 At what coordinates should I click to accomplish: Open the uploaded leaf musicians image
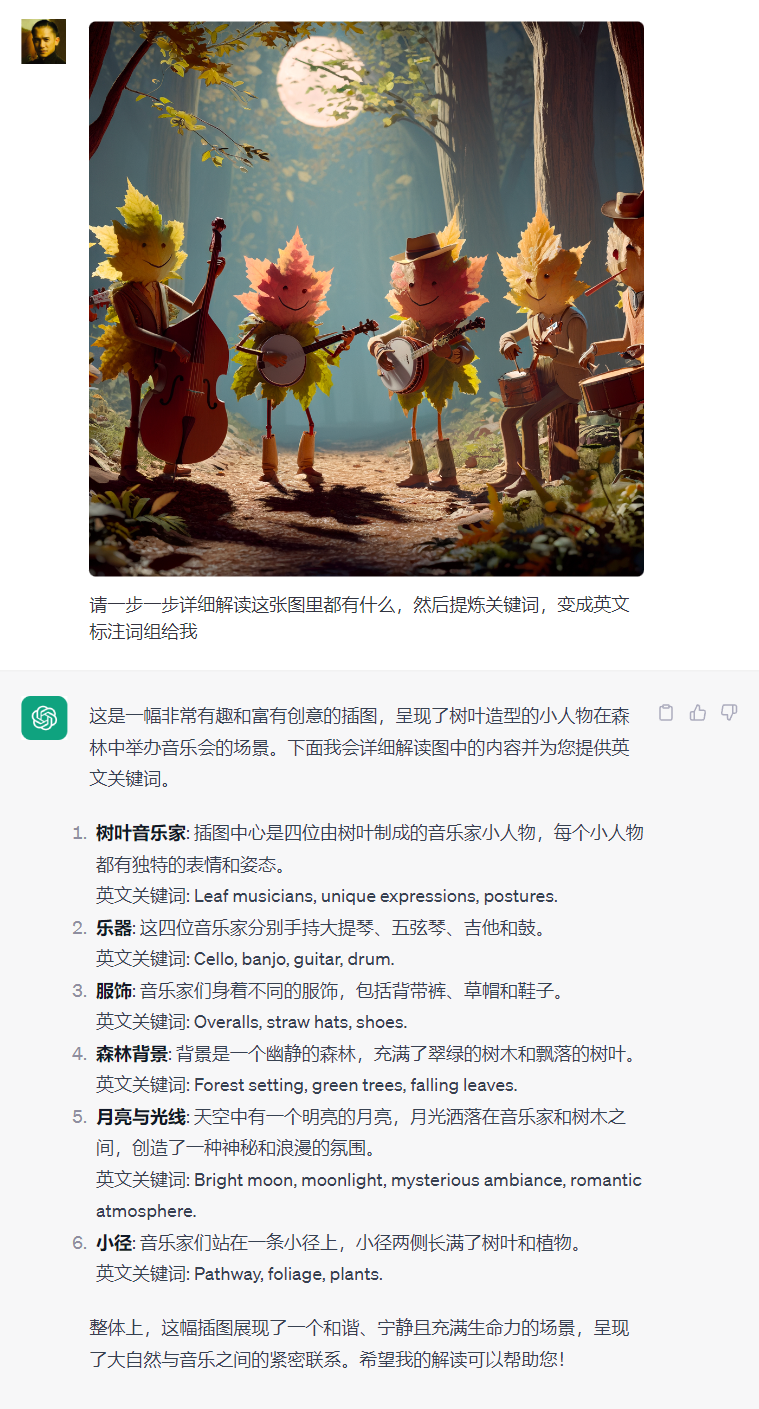[366, 299]
